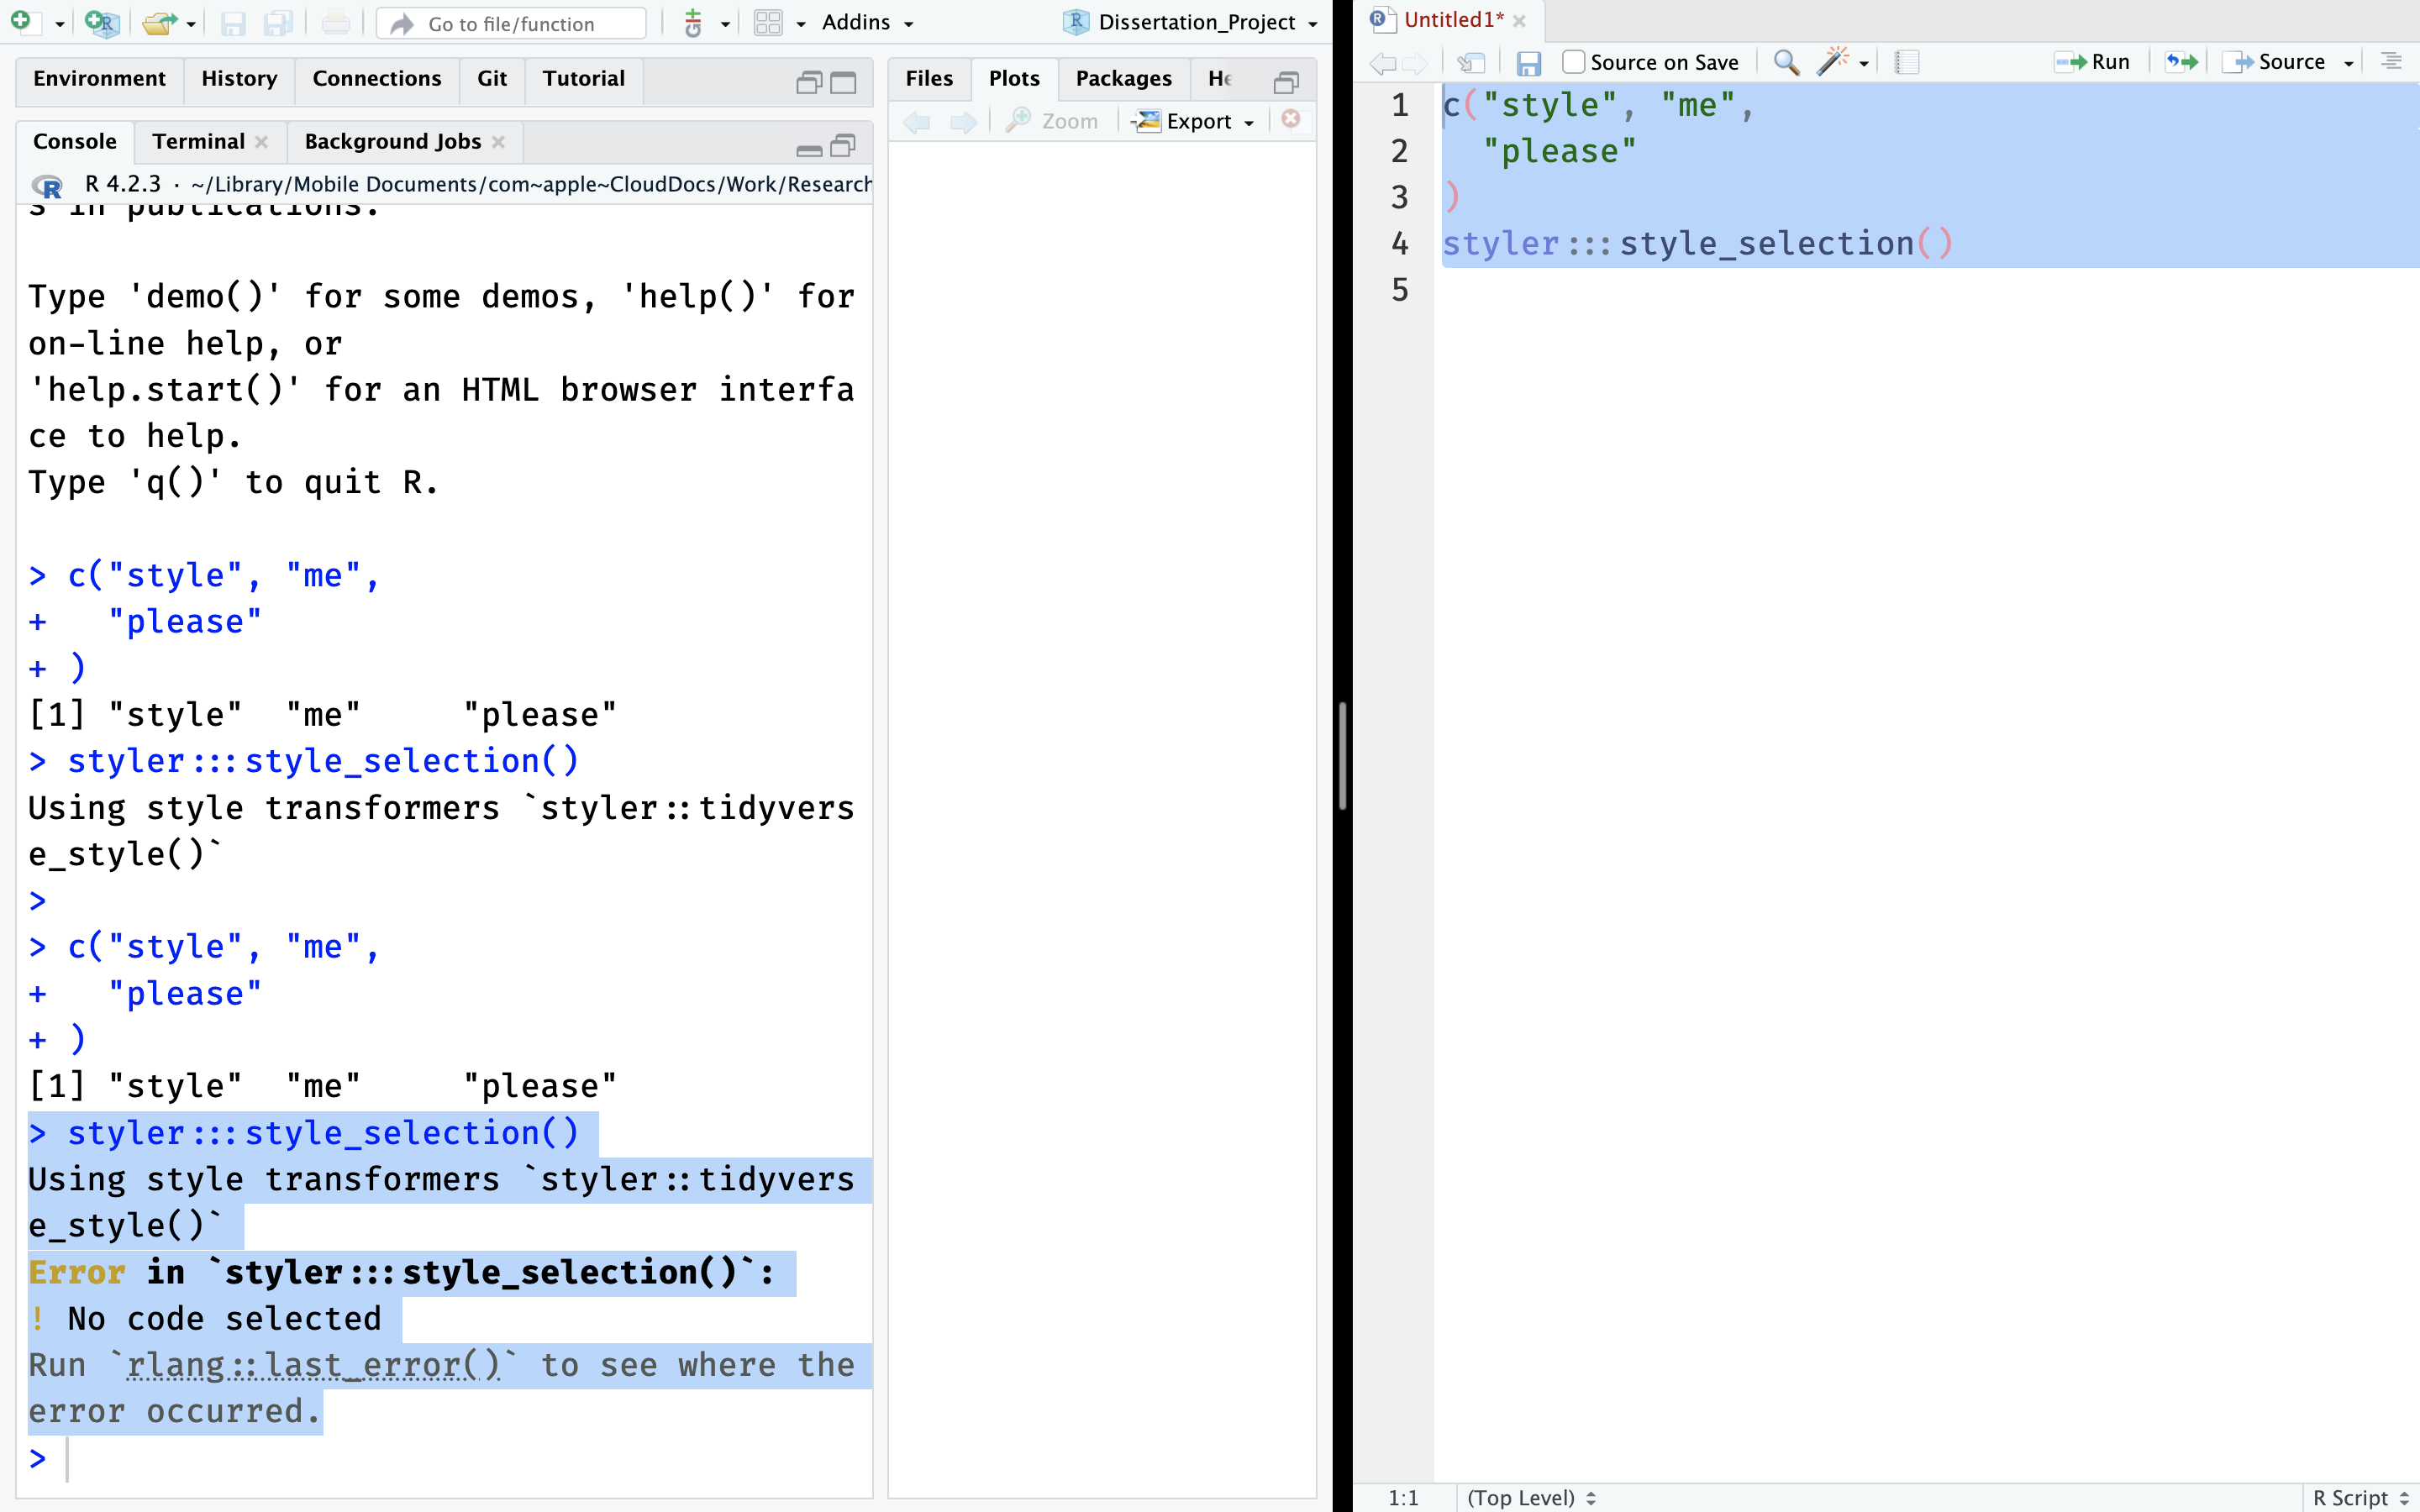Zoom the plot in the Plots pane
Image resolution: width=2420 pixels, height=1512 pixels.
click(x=1050, y=120)
